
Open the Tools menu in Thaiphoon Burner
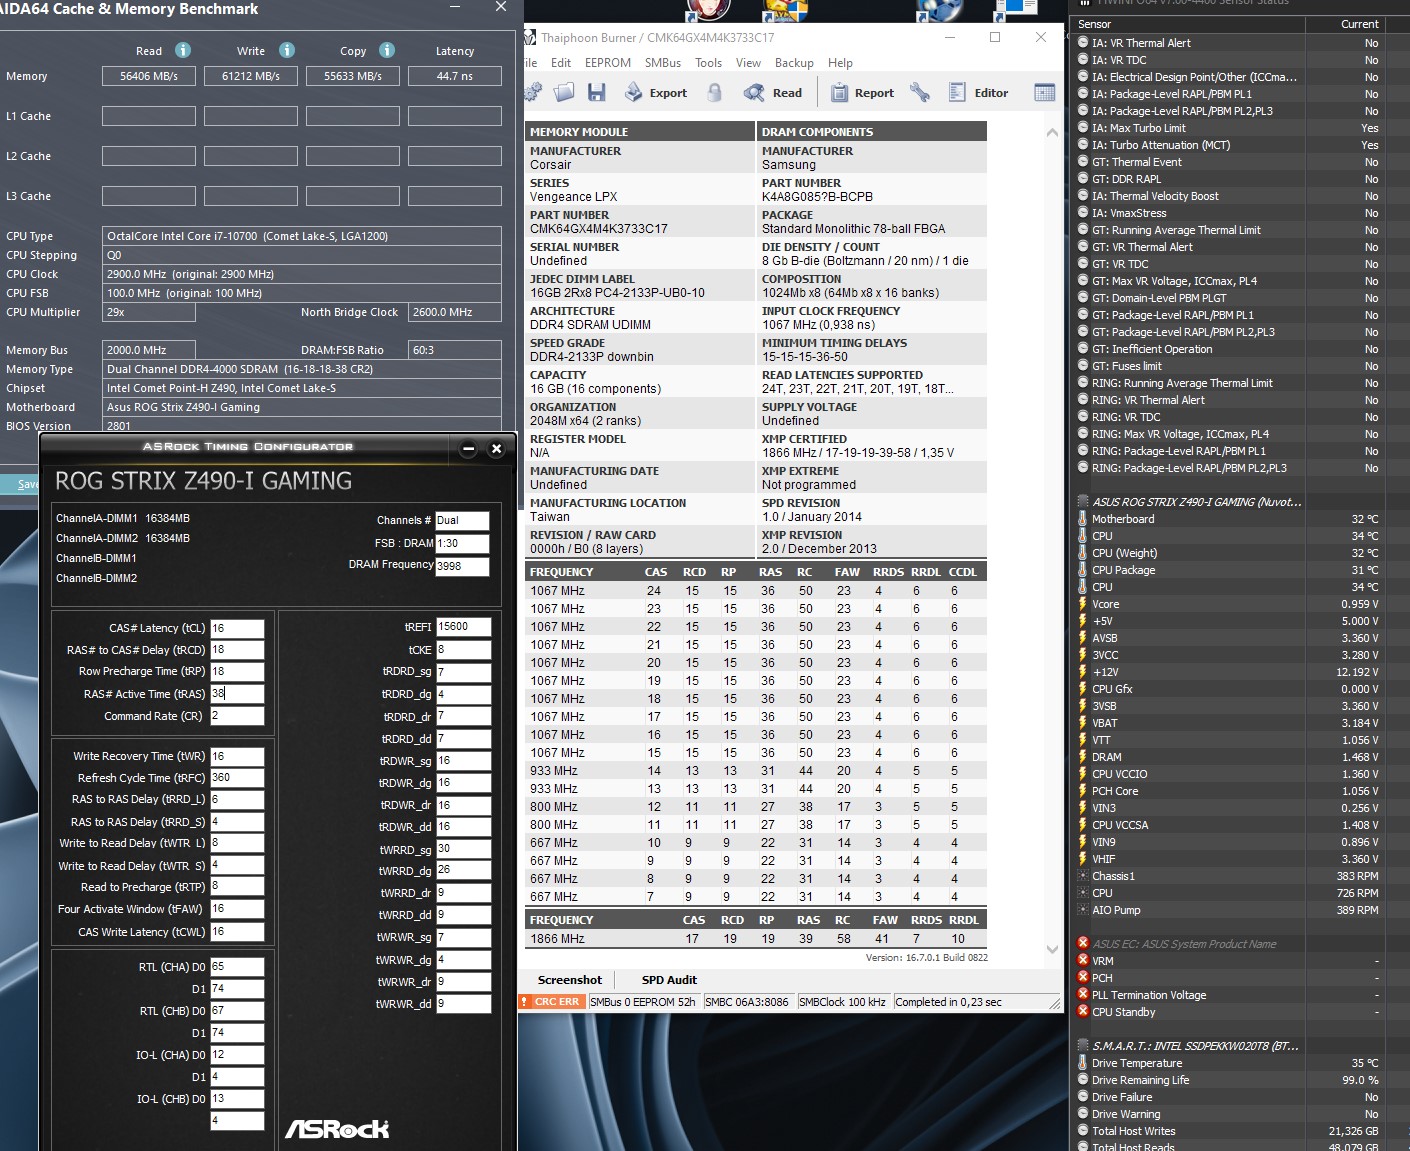pyautogui.click(x=709, y=63)
